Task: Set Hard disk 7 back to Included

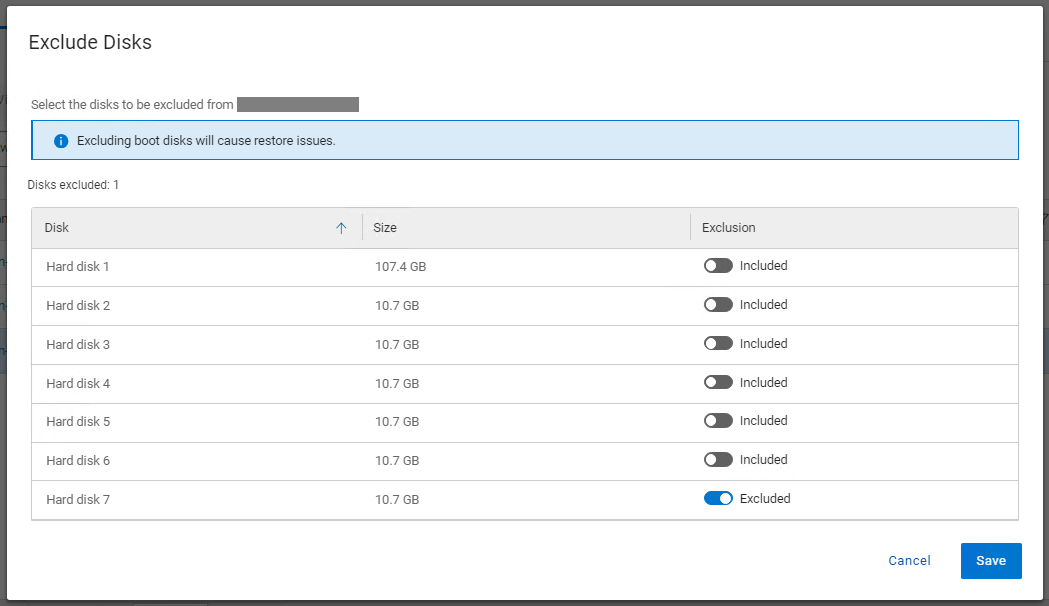Action: tap(718, 498)
